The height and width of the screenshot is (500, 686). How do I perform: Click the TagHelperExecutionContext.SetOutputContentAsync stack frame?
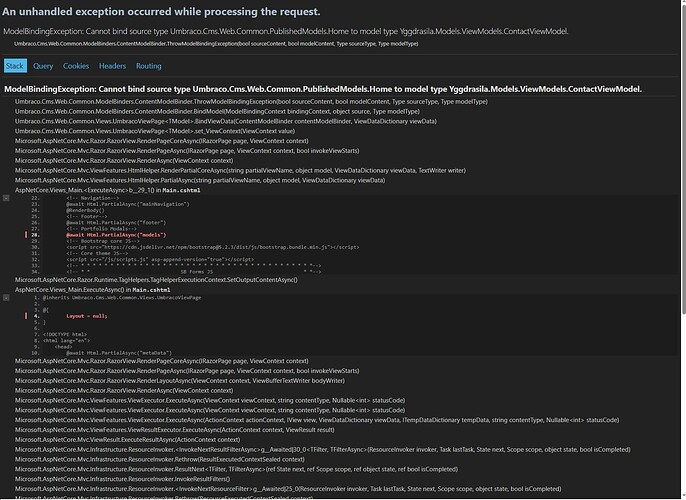[156, 280]
